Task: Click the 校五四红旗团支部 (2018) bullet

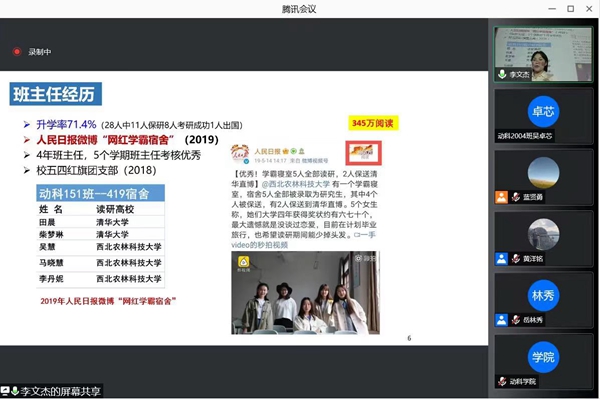Action: click(96, 171)
